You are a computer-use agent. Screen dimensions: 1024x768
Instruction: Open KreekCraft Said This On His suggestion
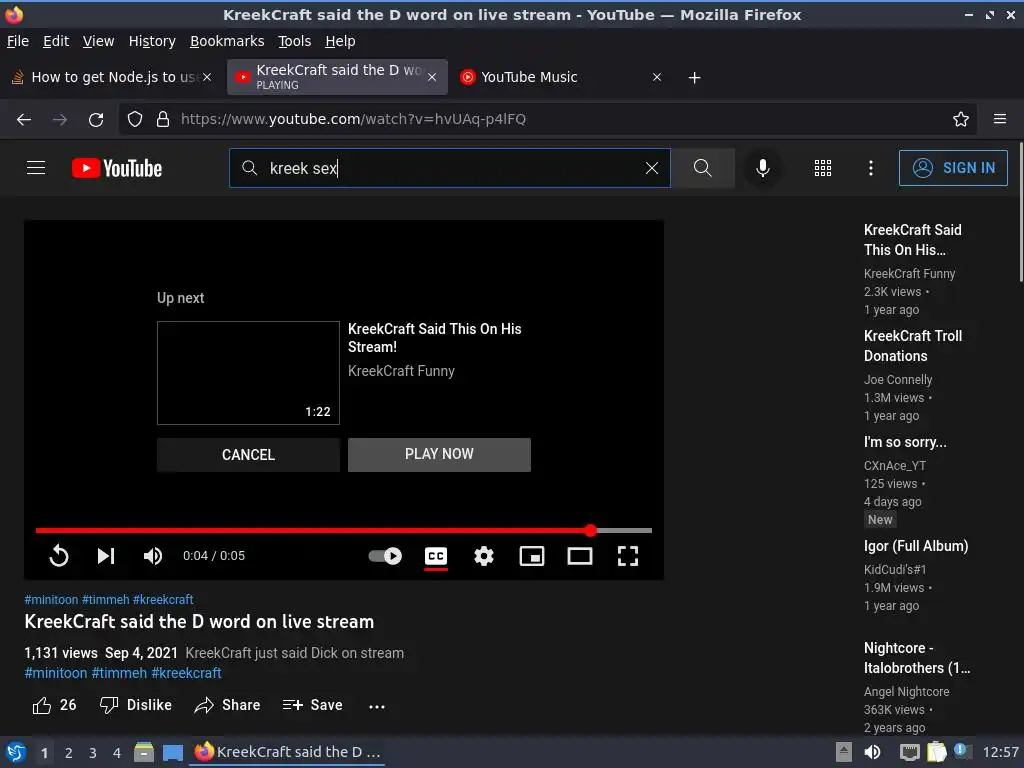pyautogui.click(x=912, y=240)
